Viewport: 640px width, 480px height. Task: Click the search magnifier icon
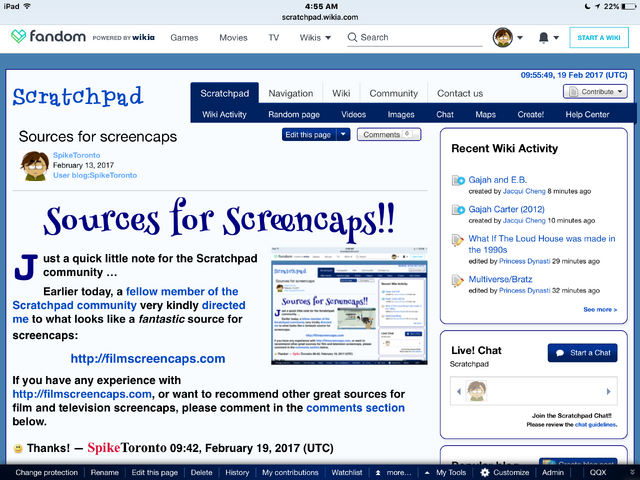pos(352,37)
